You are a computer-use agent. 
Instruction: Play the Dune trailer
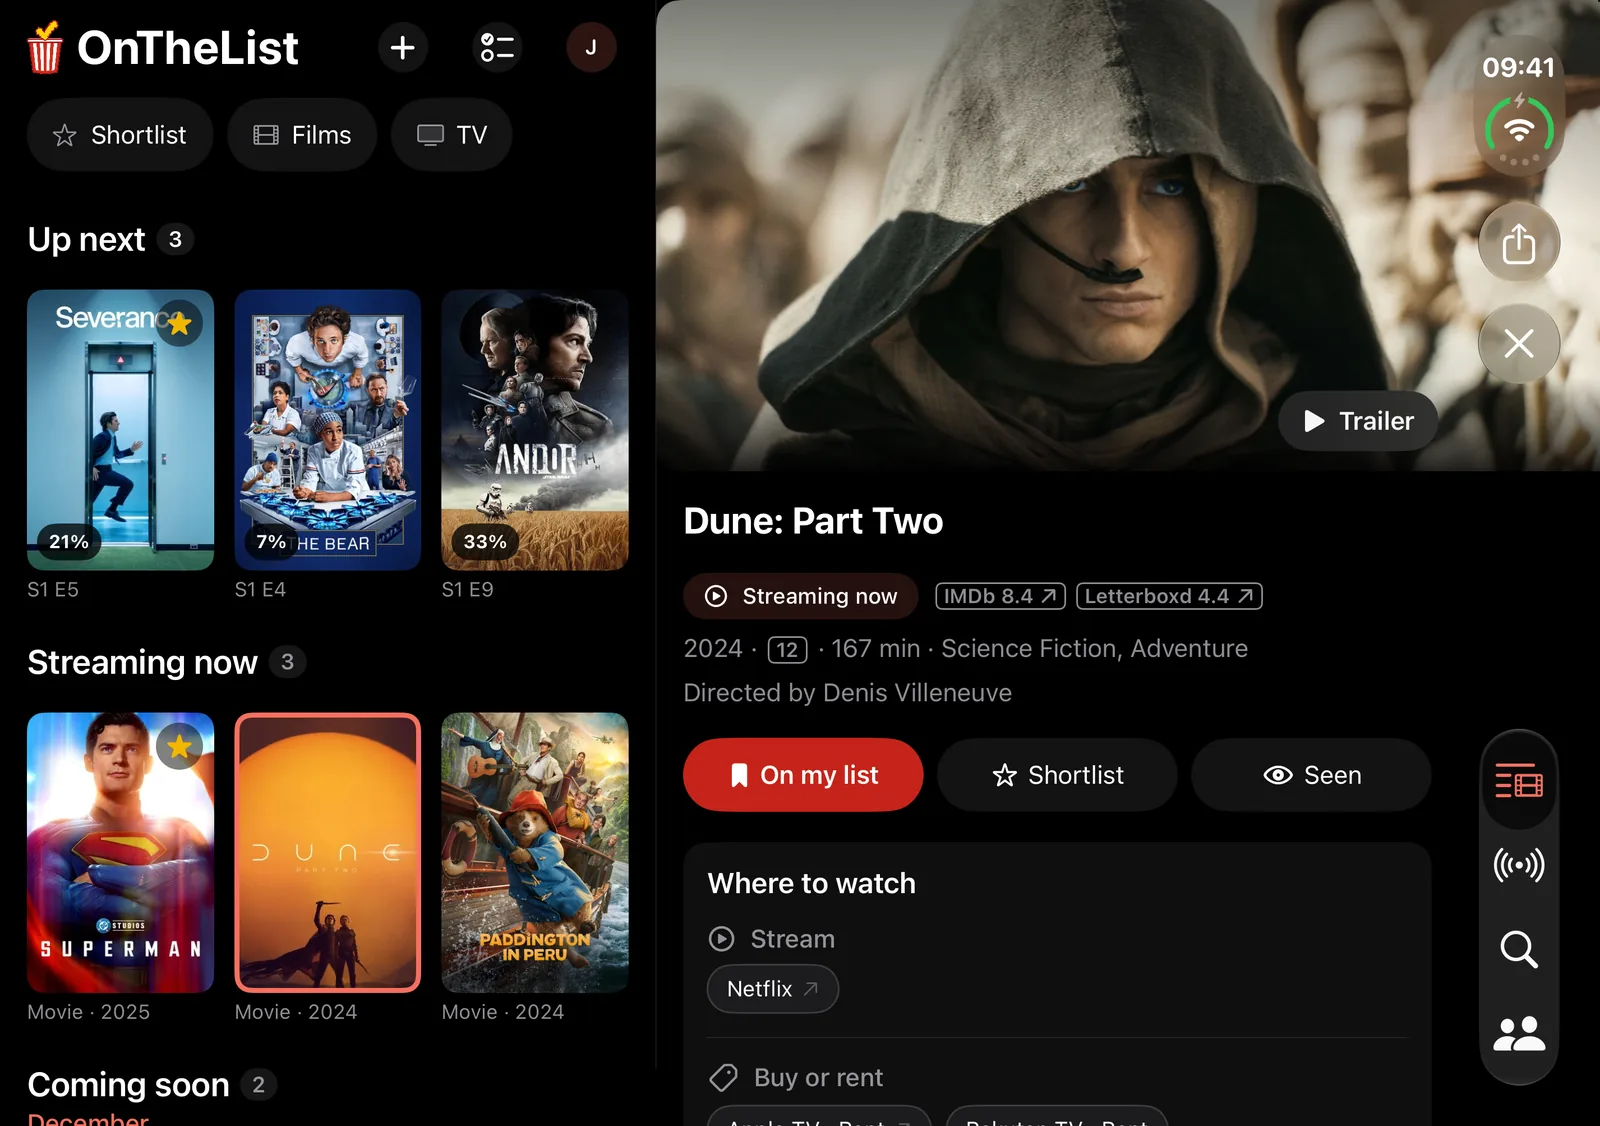pyautogui.click(x=1358, y=421)
